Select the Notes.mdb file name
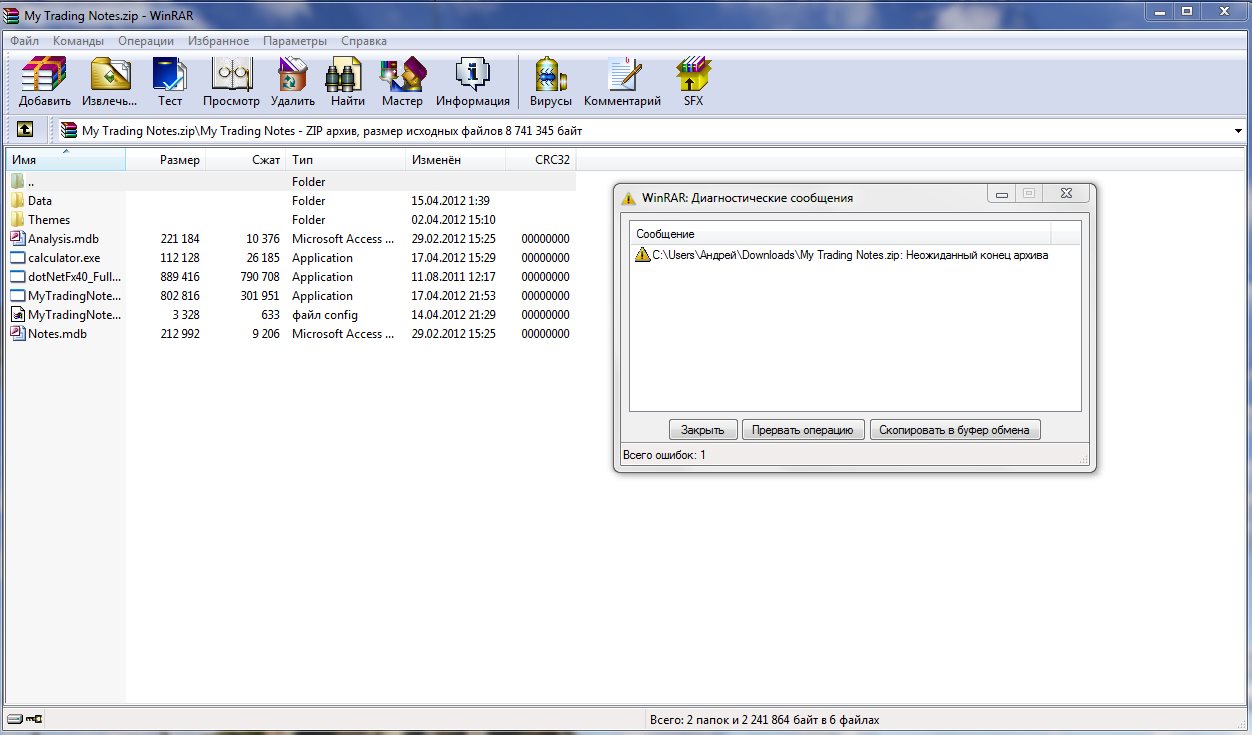 coord(57,334)
